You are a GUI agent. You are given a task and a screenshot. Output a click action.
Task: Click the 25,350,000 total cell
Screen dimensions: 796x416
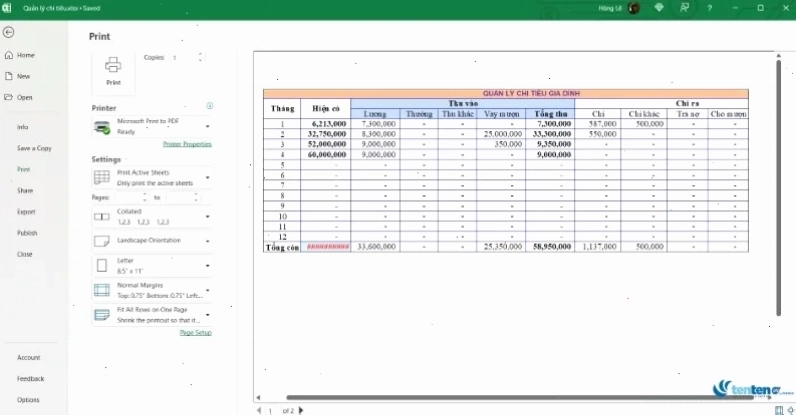(x=503, y=247)
